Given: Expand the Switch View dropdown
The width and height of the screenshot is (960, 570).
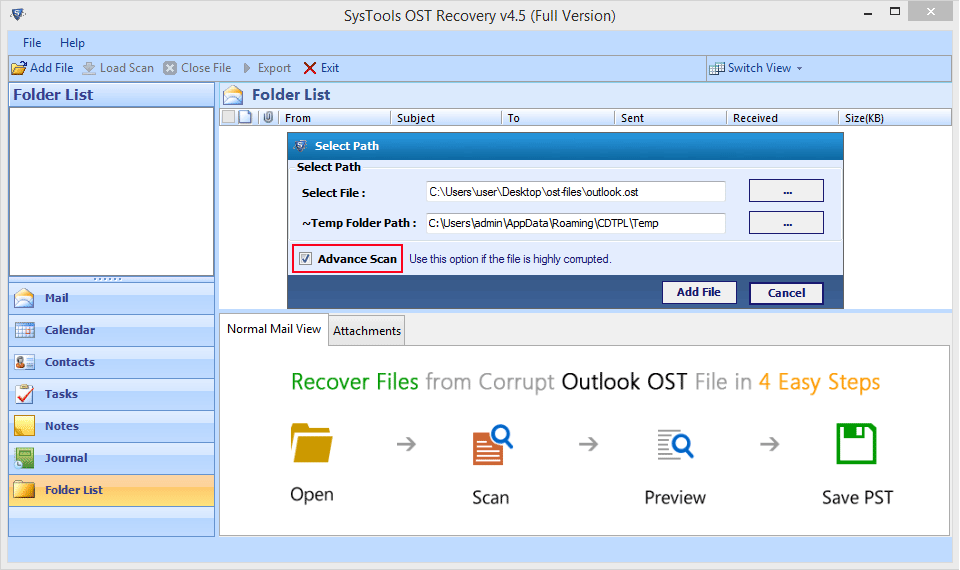Looking at the screenshot, I should click(x=756, y=68).
